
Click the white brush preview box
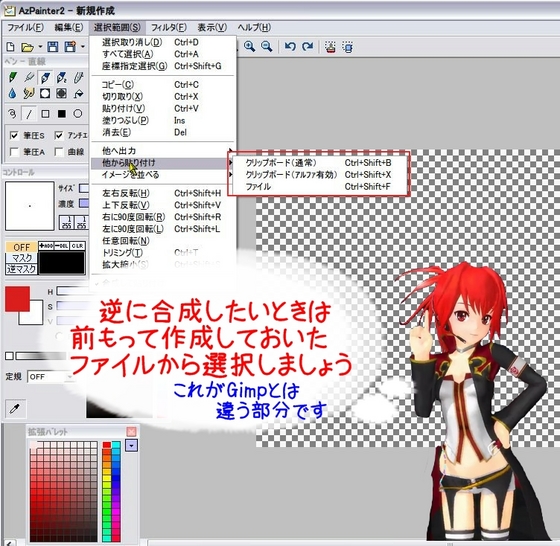[x=30, y=206]
